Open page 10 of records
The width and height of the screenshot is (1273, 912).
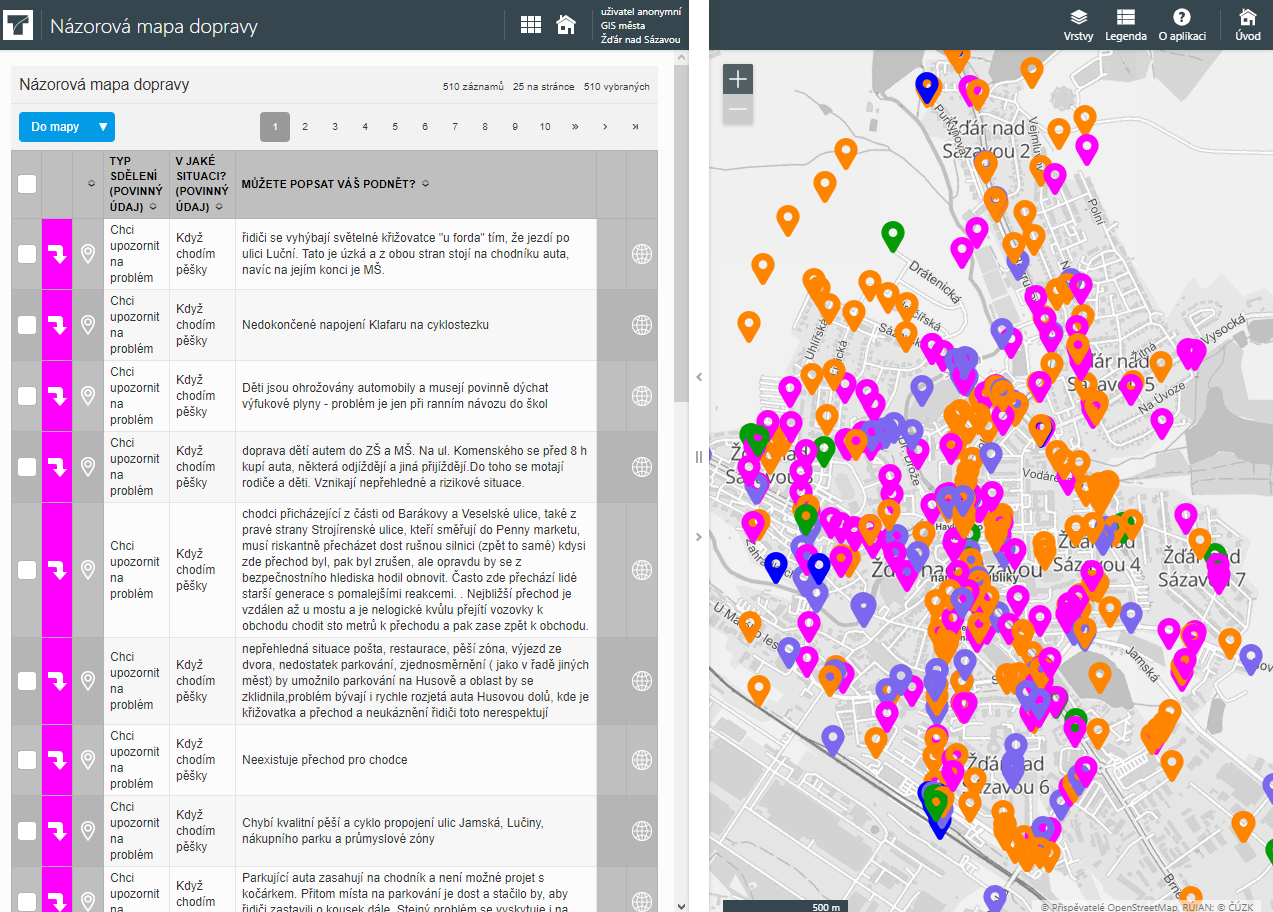coord(545,127)
